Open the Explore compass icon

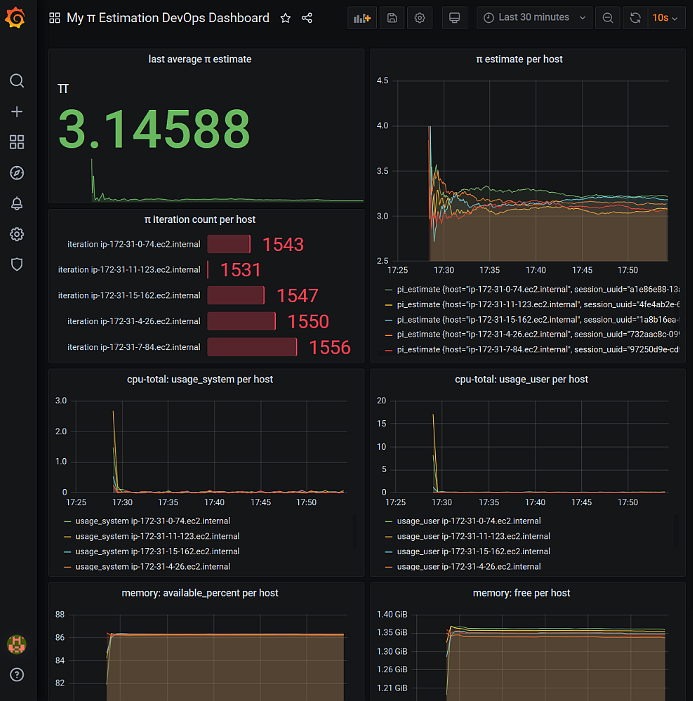tap(16, 173)
